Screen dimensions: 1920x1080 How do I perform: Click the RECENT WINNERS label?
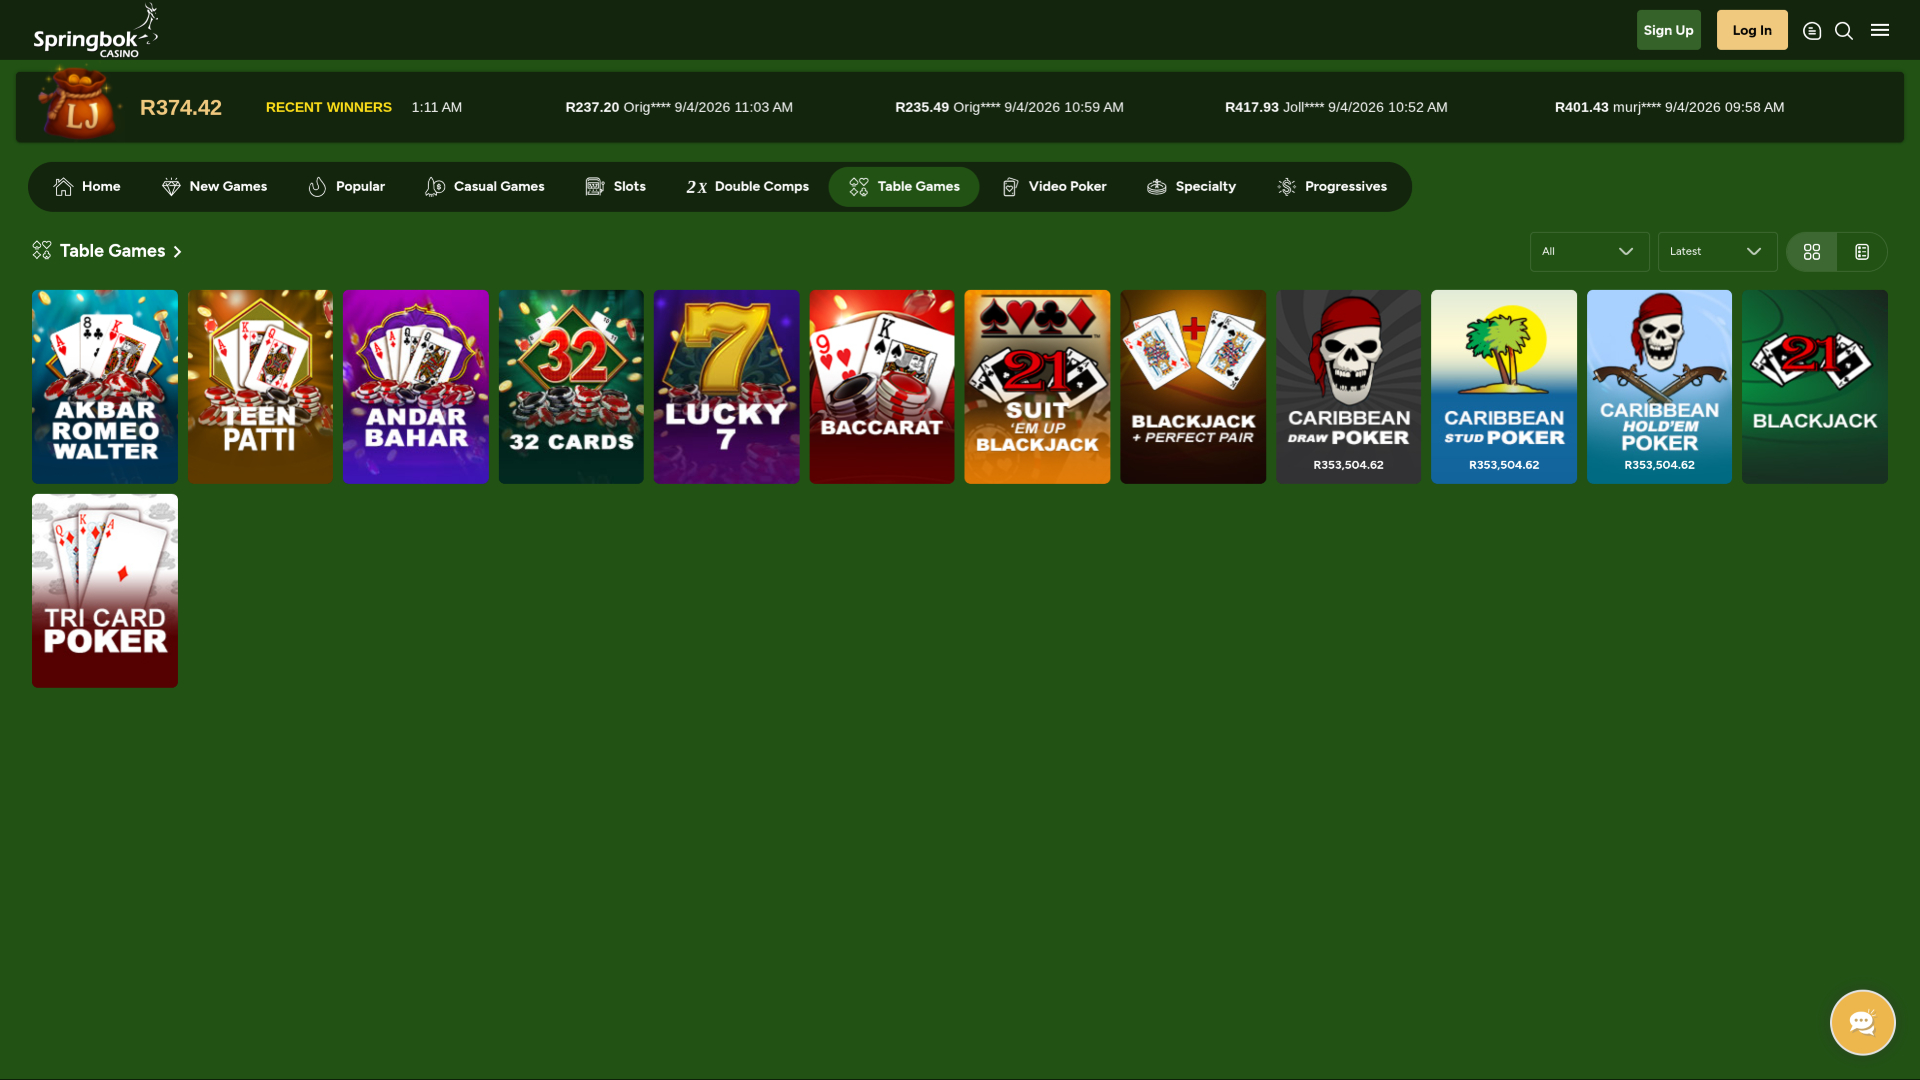329,107
